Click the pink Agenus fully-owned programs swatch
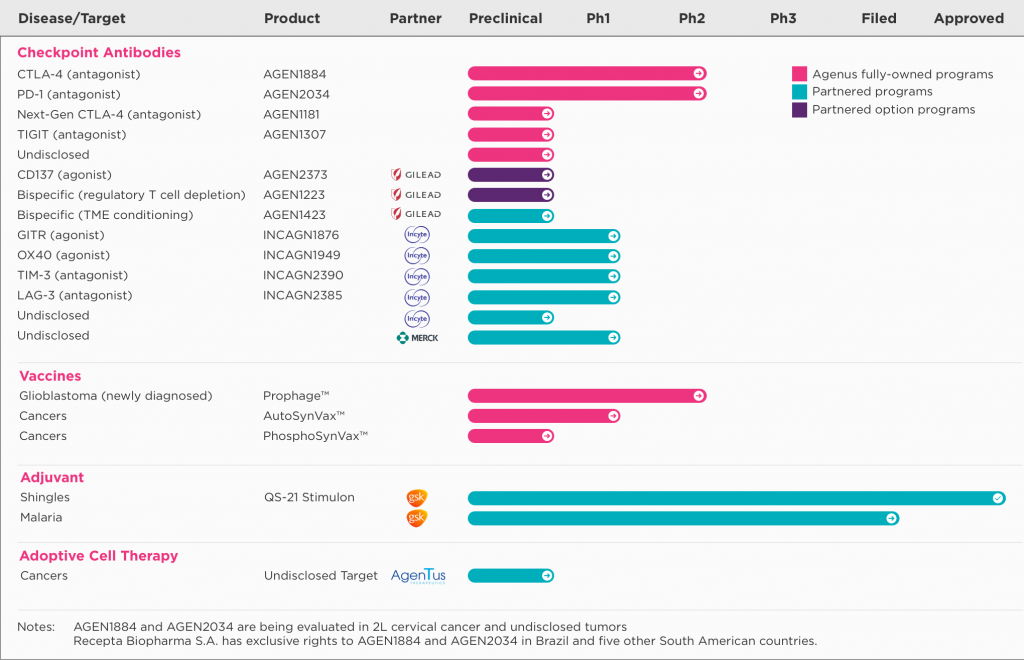1024x660 pixels. tap(799, 74)
